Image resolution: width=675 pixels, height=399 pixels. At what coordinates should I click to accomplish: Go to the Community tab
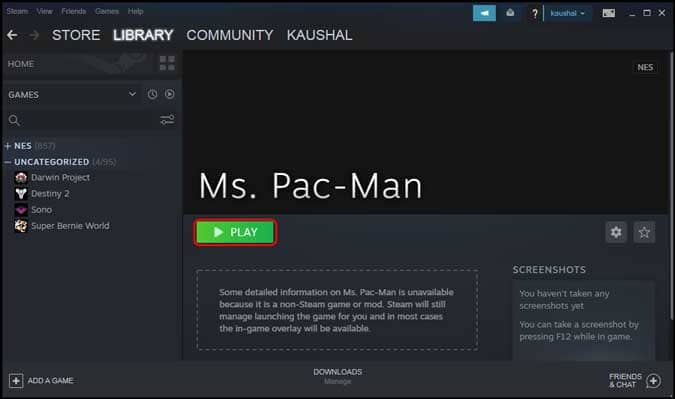(230, 35)
